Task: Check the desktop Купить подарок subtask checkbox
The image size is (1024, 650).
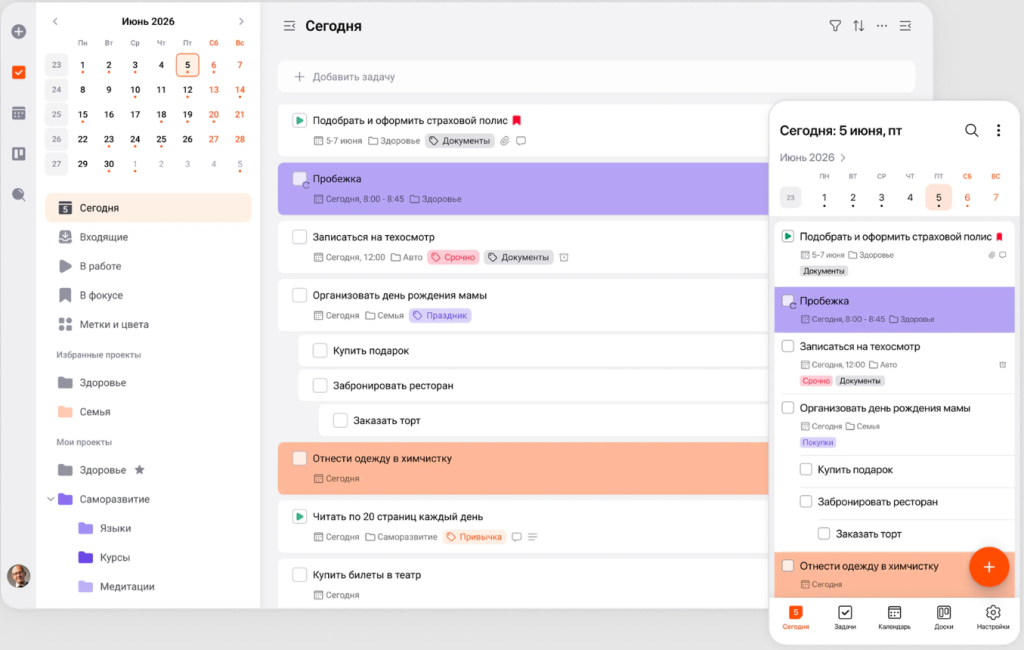Action: point(320,351)
